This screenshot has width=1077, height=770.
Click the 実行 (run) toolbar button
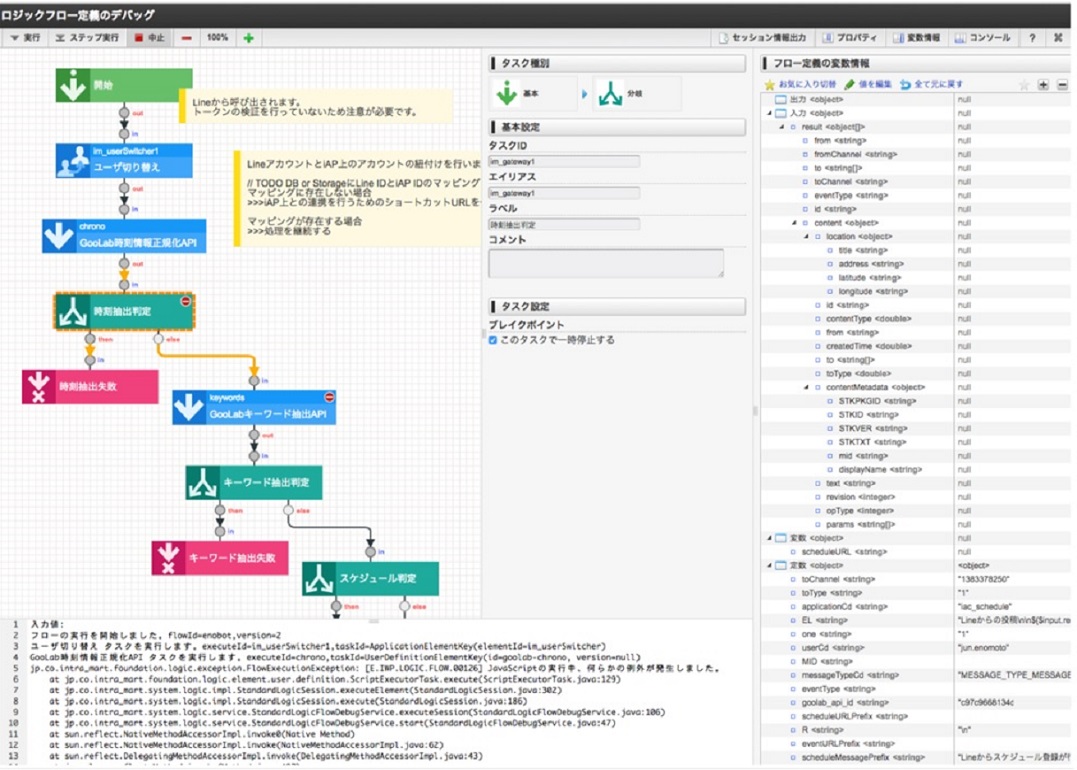[x=25, y=38]
